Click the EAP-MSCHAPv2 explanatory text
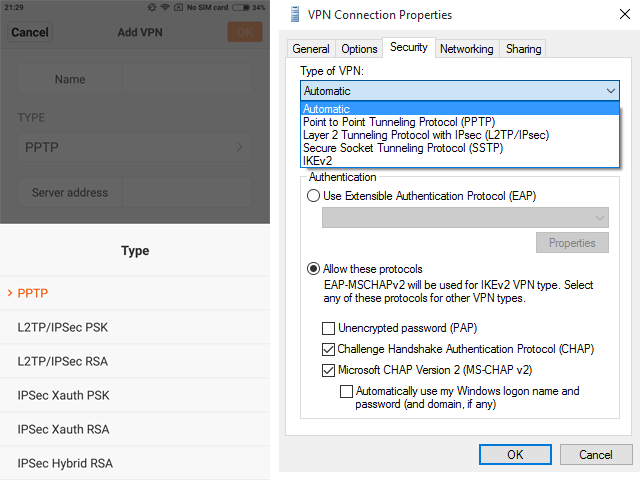The image size is (640, 480). pos(458,291)
